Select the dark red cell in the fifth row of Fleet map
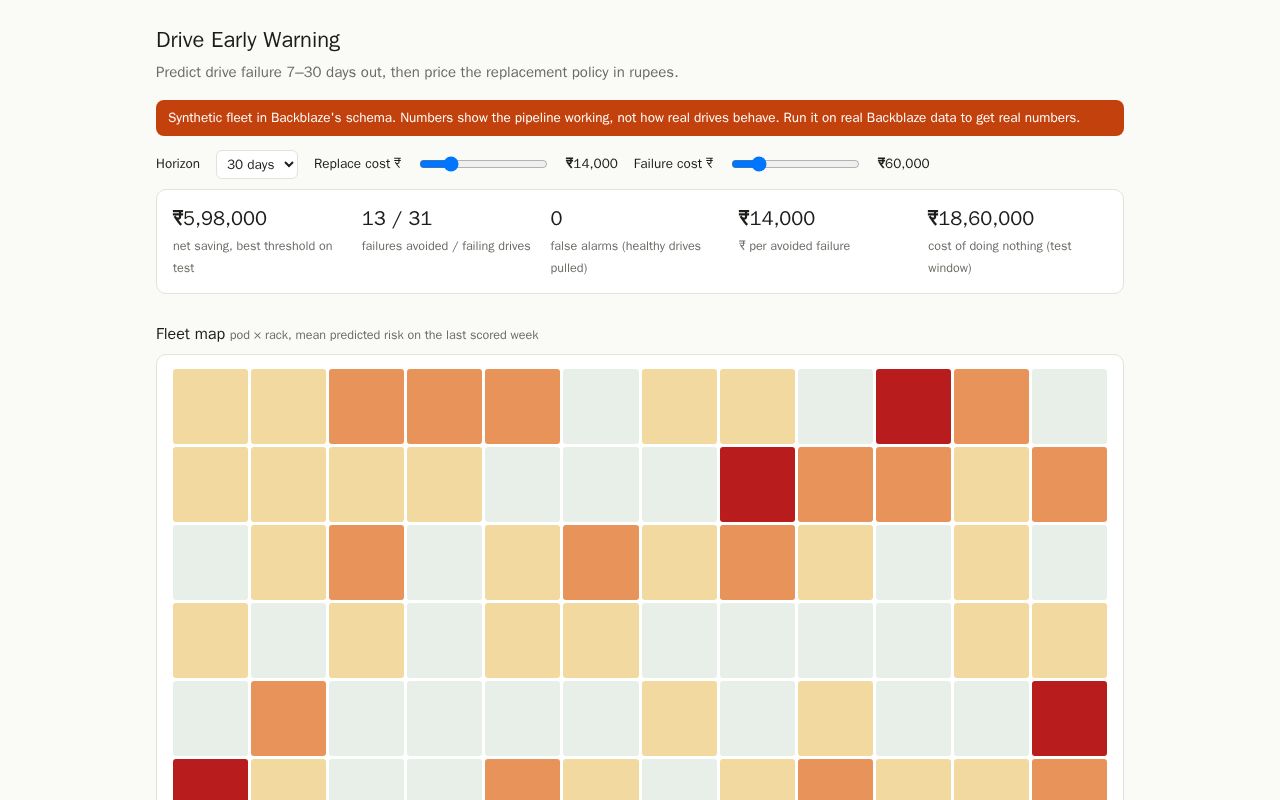The image size is (1280, 800). click(x=1069, y=718)
